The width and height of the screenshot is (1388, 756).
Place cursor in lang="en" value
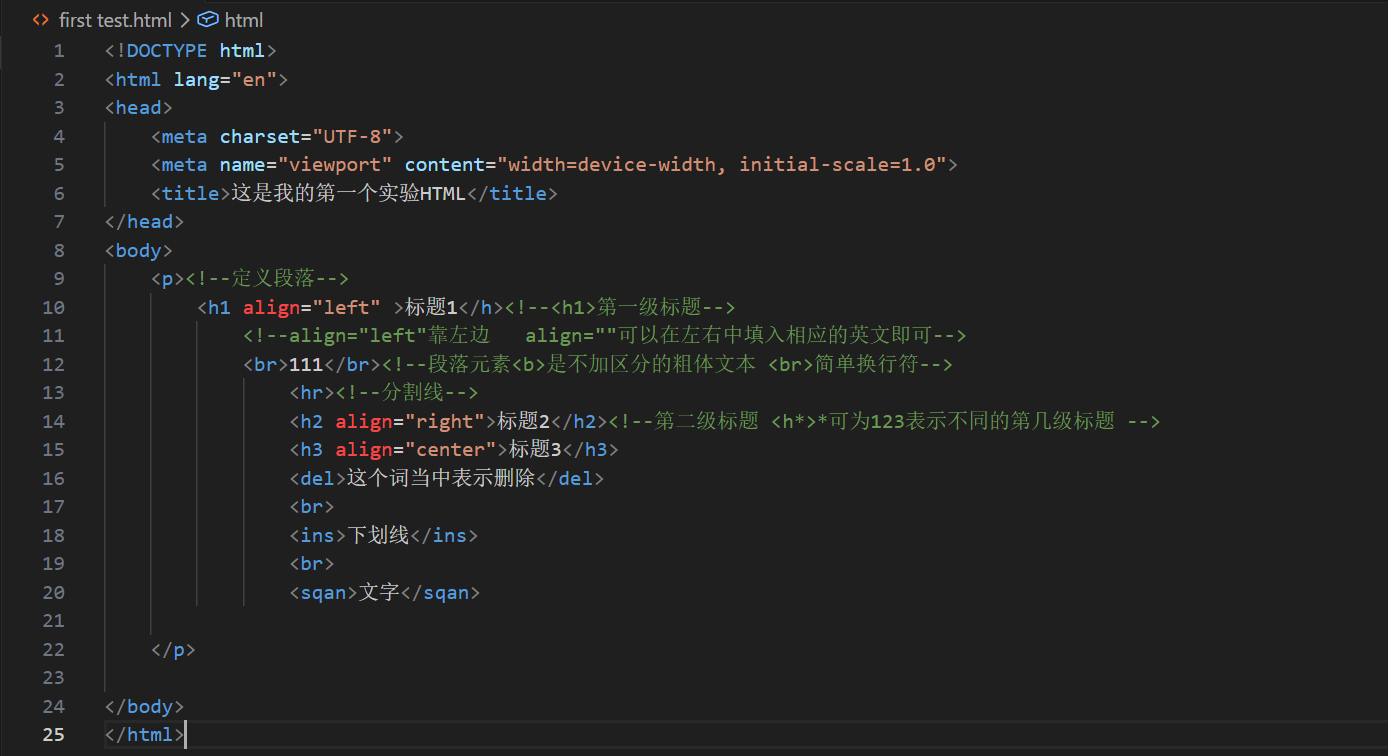click(254, 80)
